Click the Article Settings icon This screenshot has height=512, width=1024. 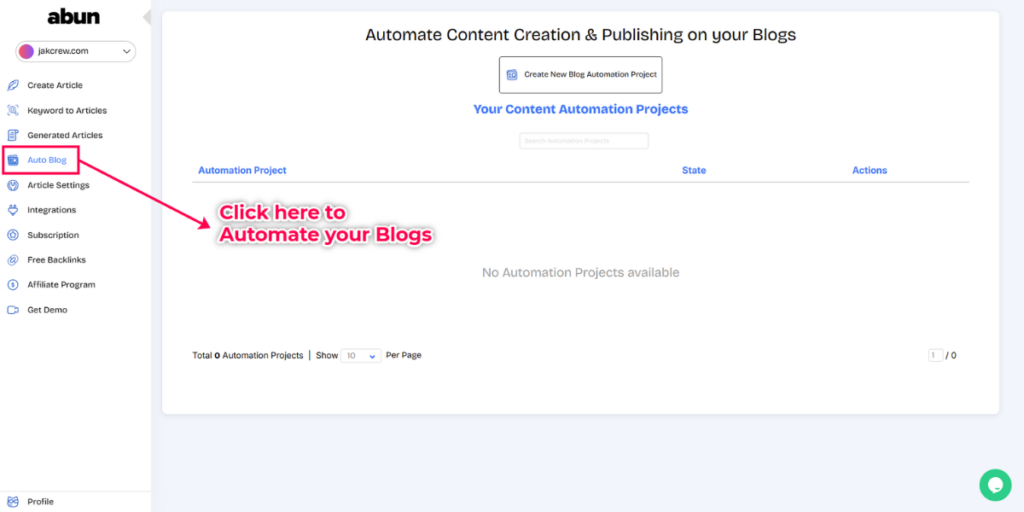pos(12,185)
